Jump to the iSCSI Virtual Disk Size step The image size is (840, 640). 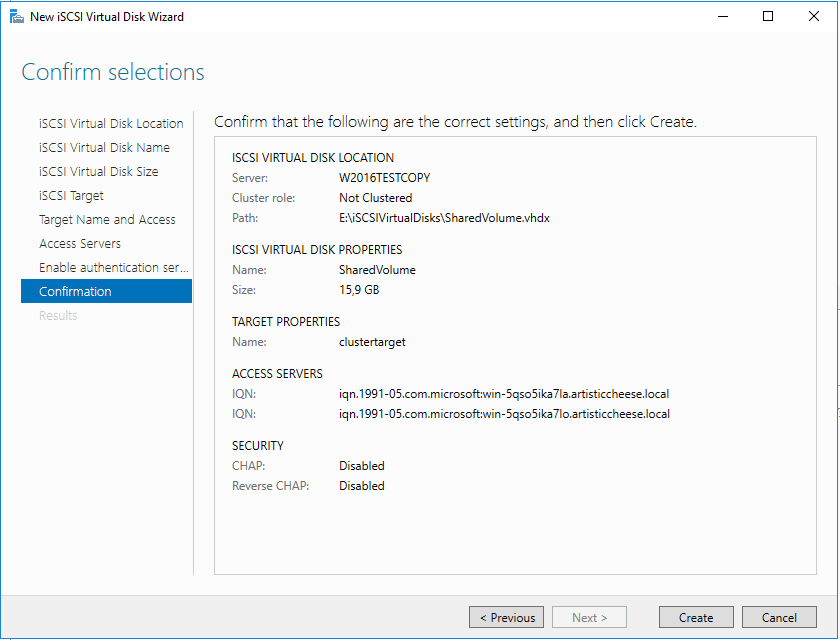[98, 172]
